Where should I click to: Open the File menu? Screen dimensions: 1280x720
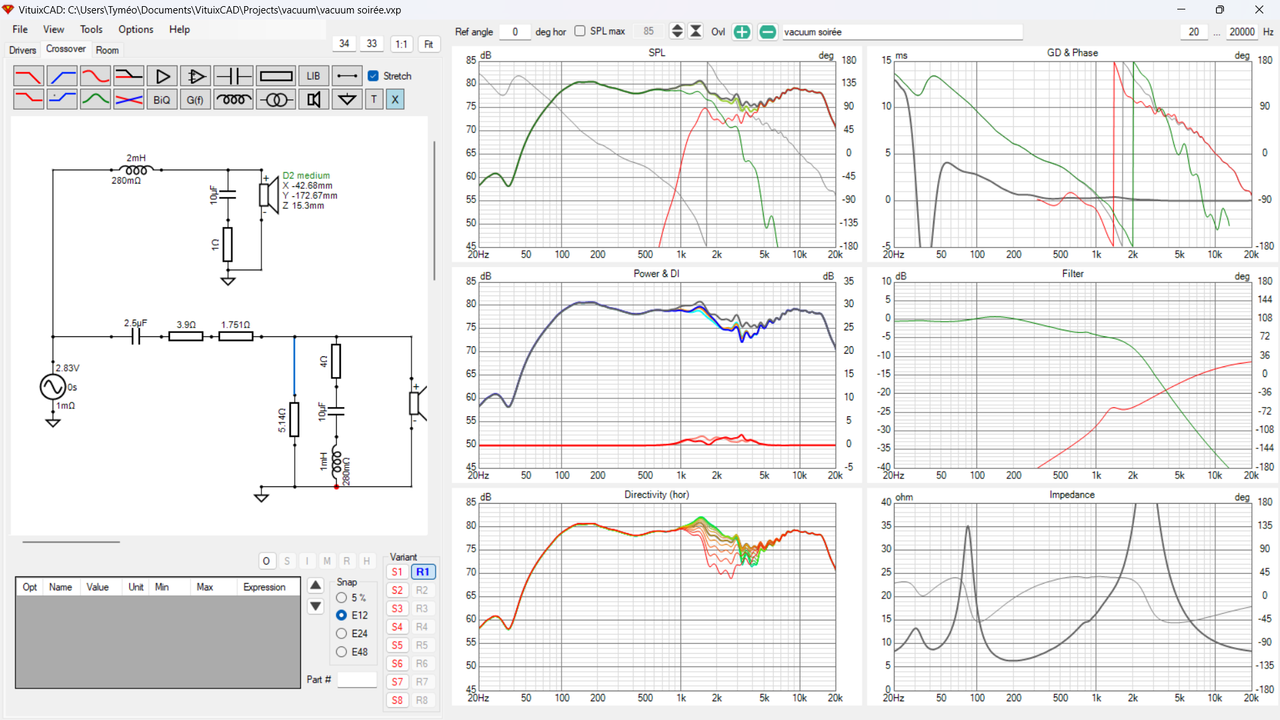click(x=20, y=29)
